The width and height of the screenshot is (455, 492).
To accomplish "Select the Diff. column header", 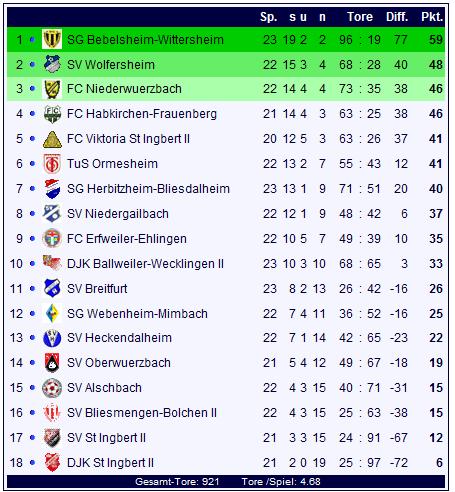I will (397, 17).
